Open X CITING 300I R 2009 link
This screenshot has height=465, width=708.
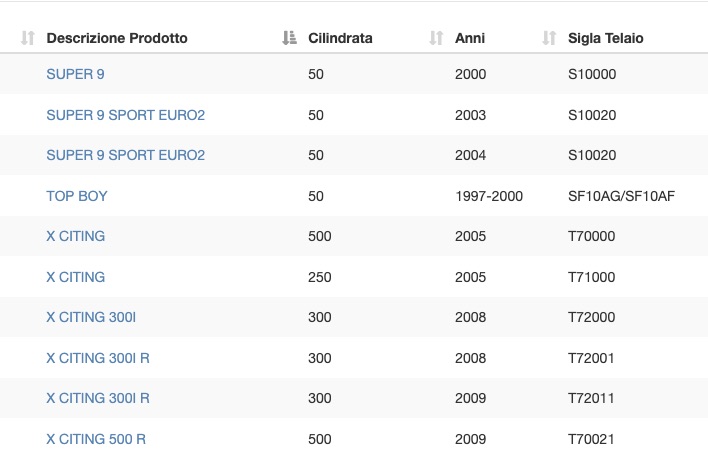tap(98, 398)
